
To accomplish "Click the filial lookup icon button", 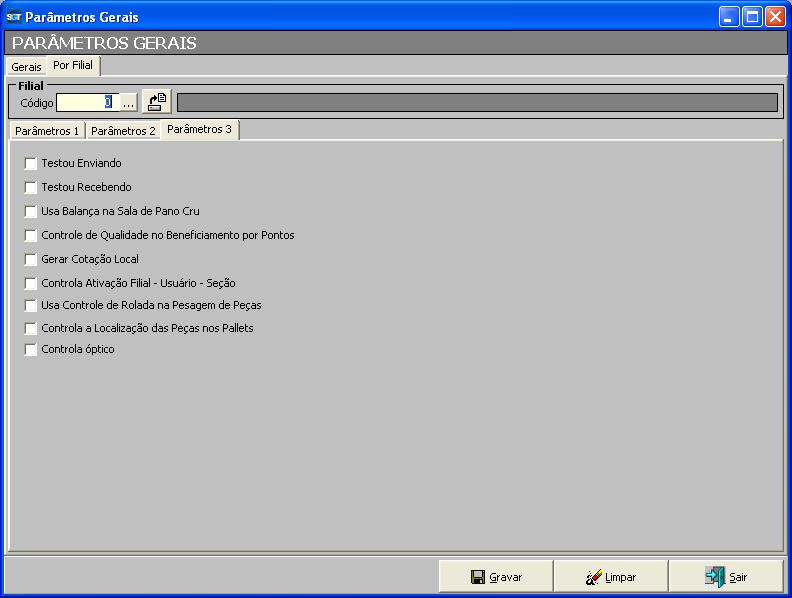I will coord(157,102).
